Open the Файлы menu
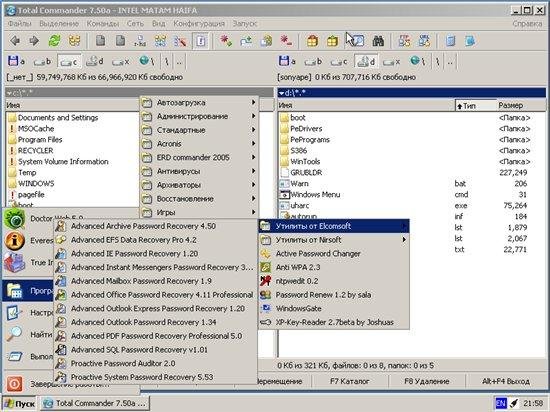 [x=20, y=23]
